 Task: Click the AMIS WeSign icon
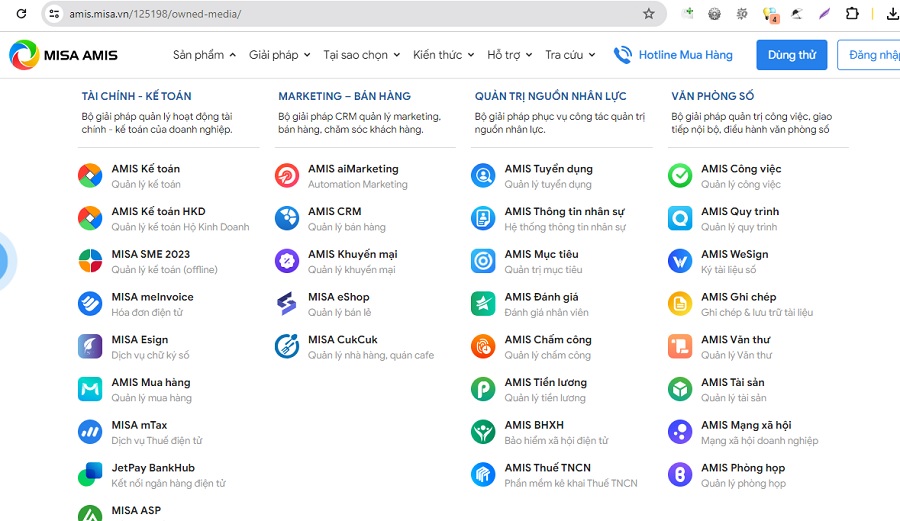(680, 261)
